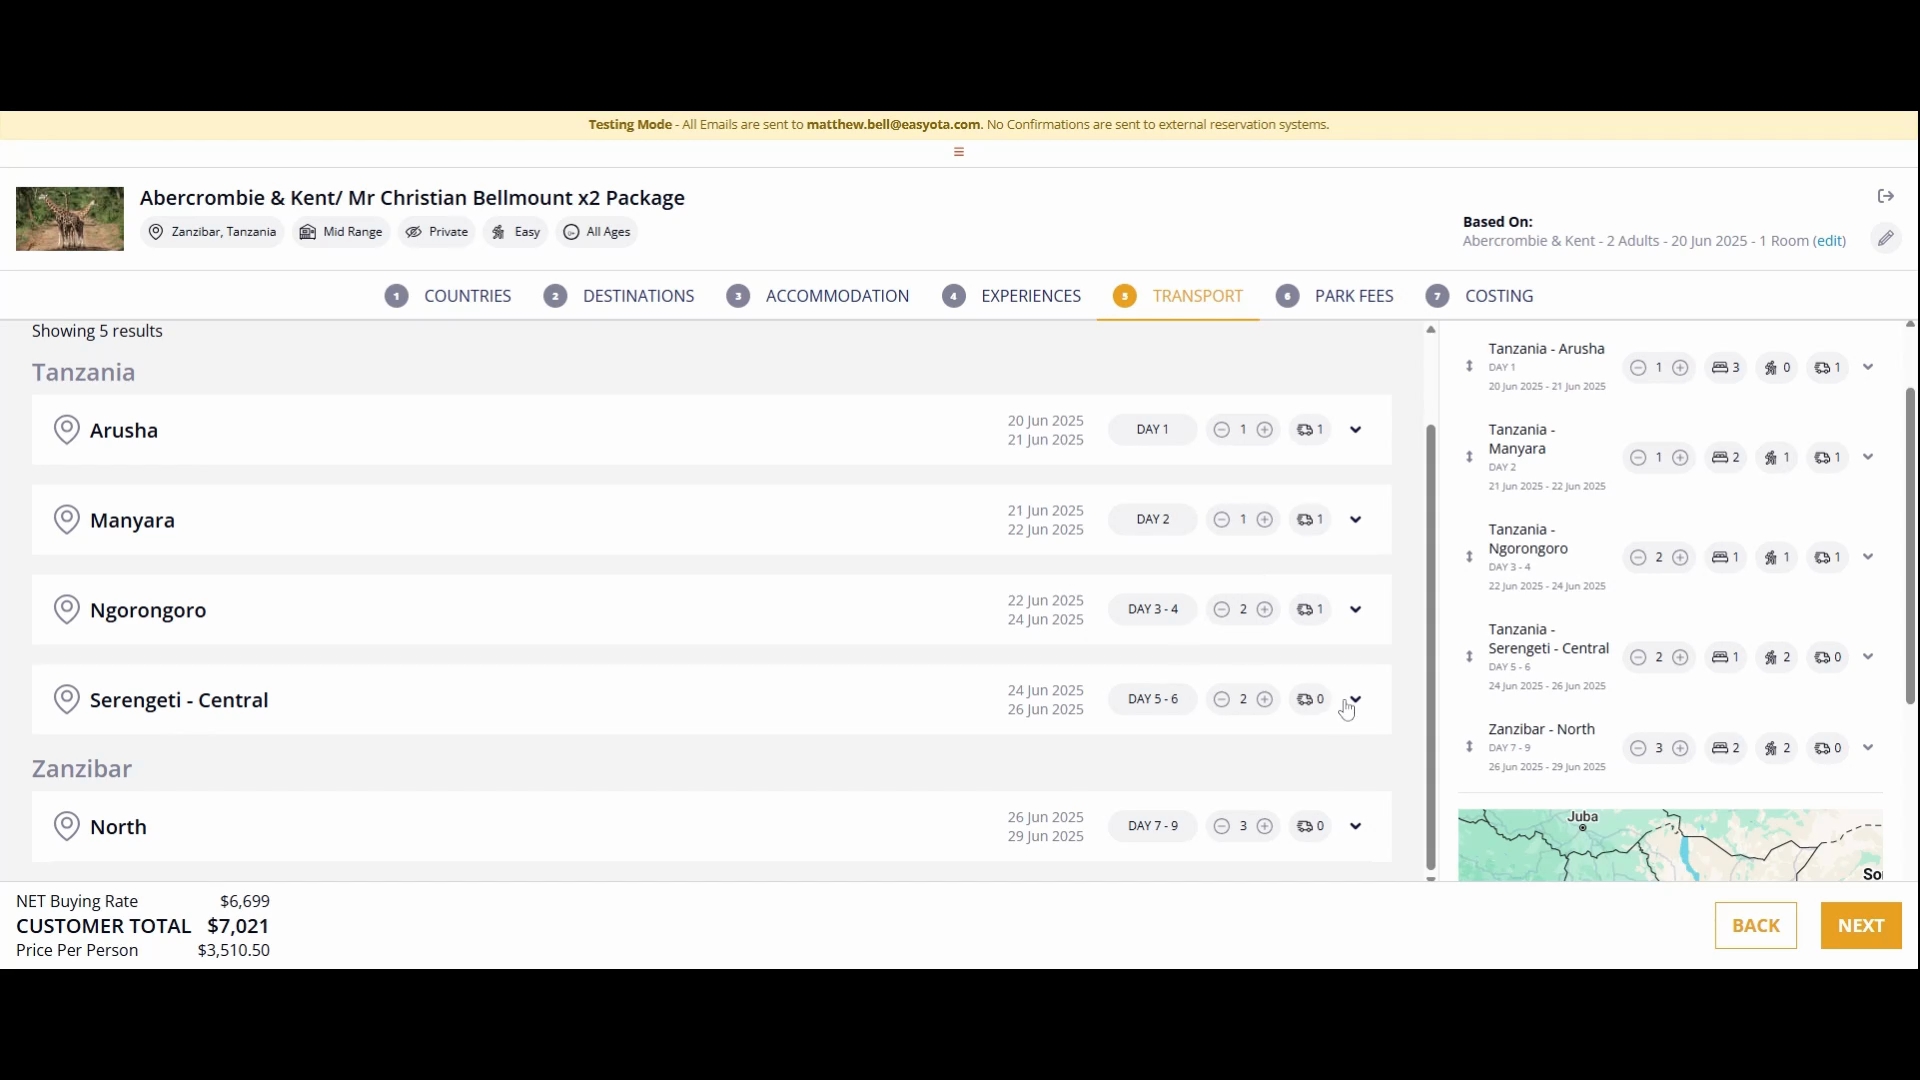Click the transport vehicle count for the Serengeti - Central row
The image size is (1920, 1080).
[x=1310, y=700]
